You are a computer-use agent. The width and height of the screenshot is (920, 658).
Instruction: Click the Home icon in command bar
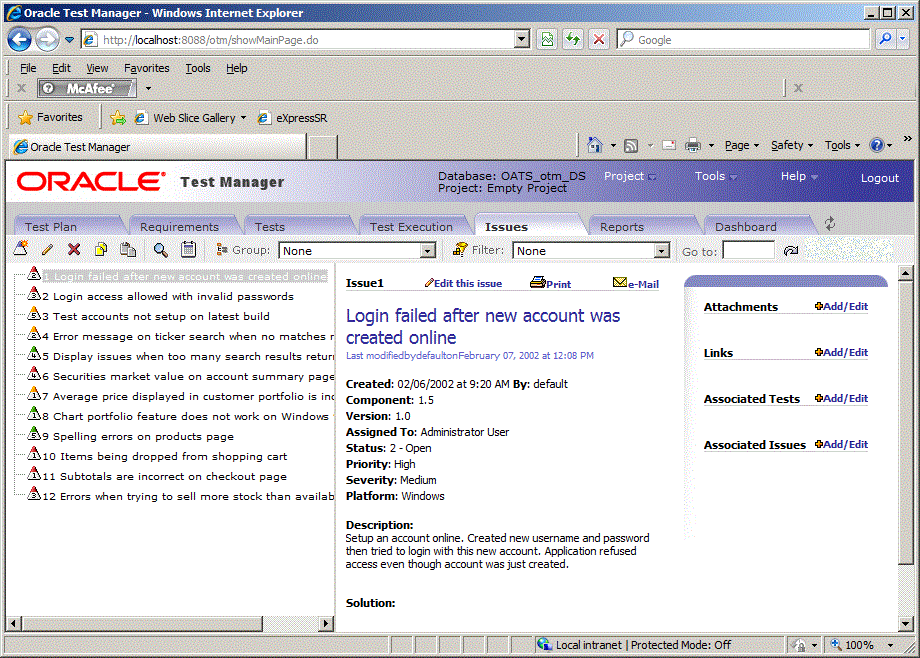tap(594, 145)
